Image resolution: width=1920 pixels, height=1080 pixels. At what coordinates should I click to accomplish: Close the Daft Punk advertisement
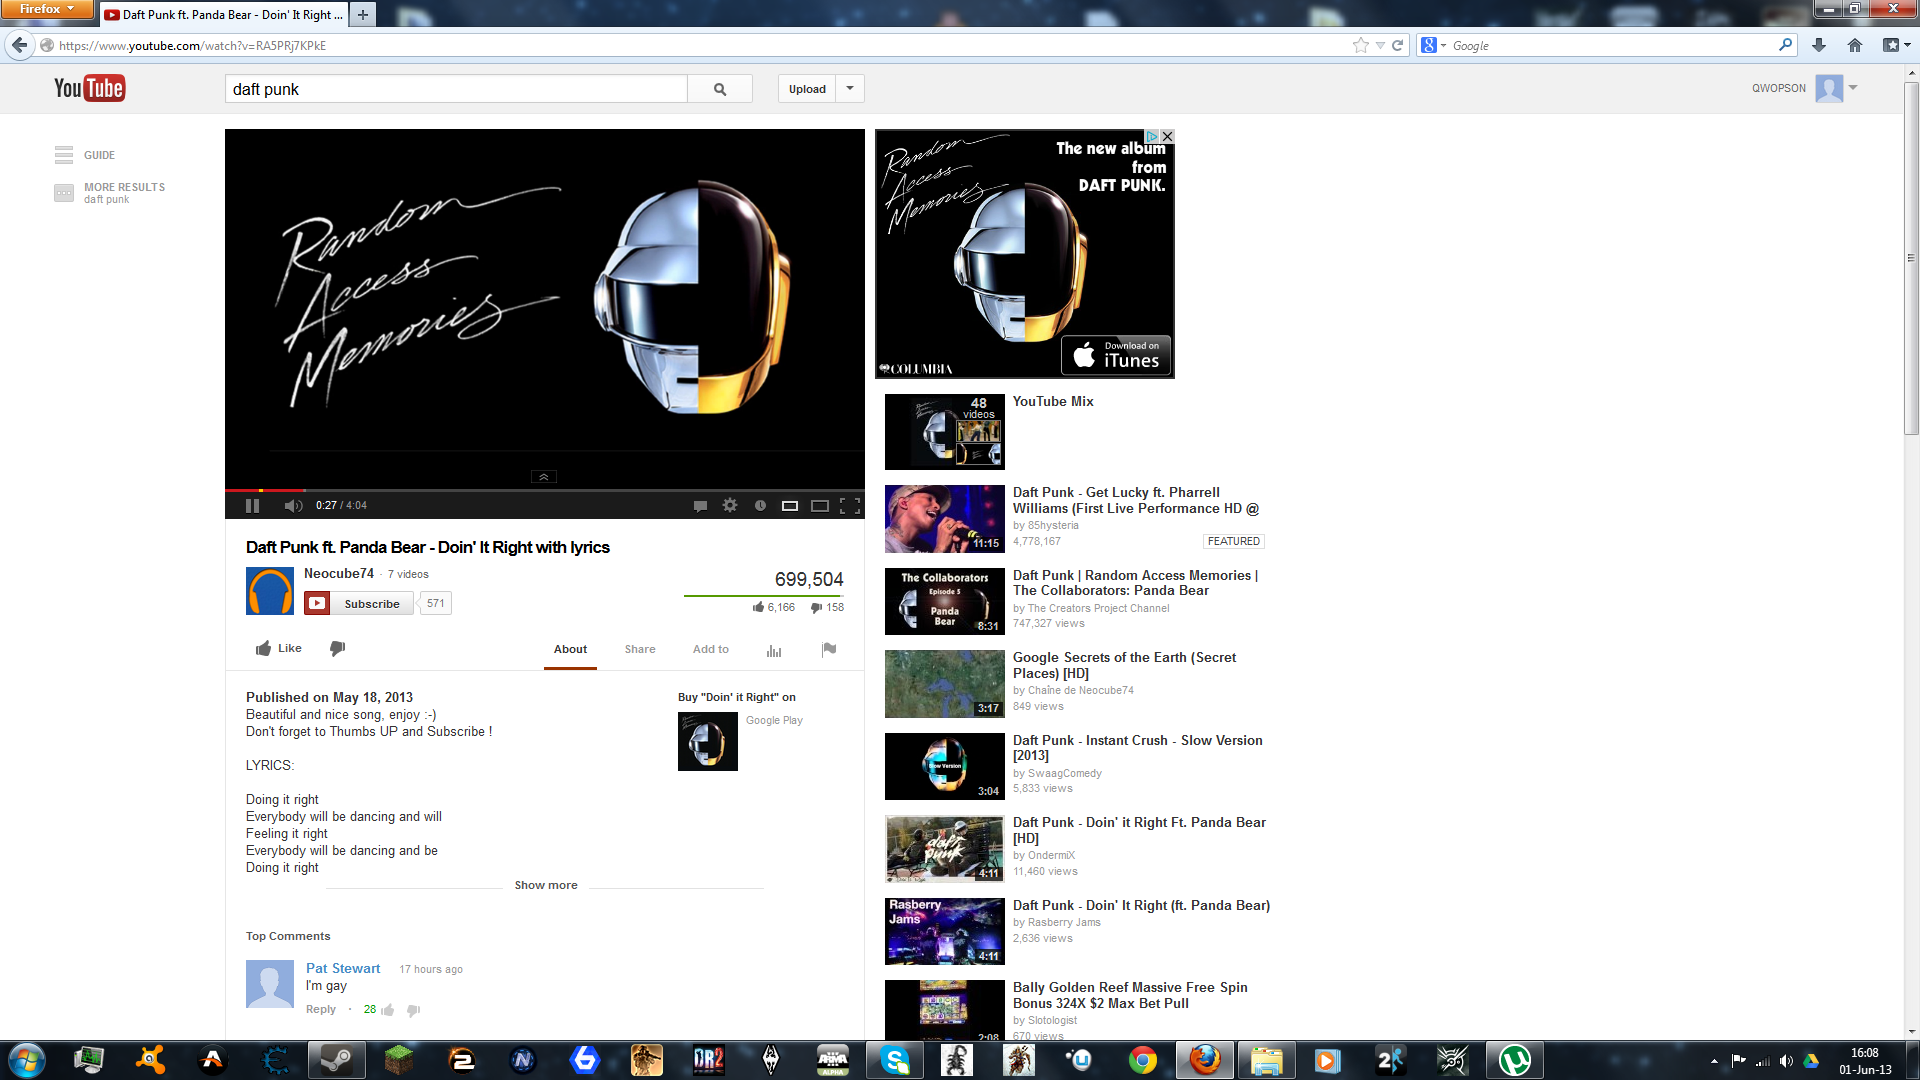click(x=1167, y=136)
